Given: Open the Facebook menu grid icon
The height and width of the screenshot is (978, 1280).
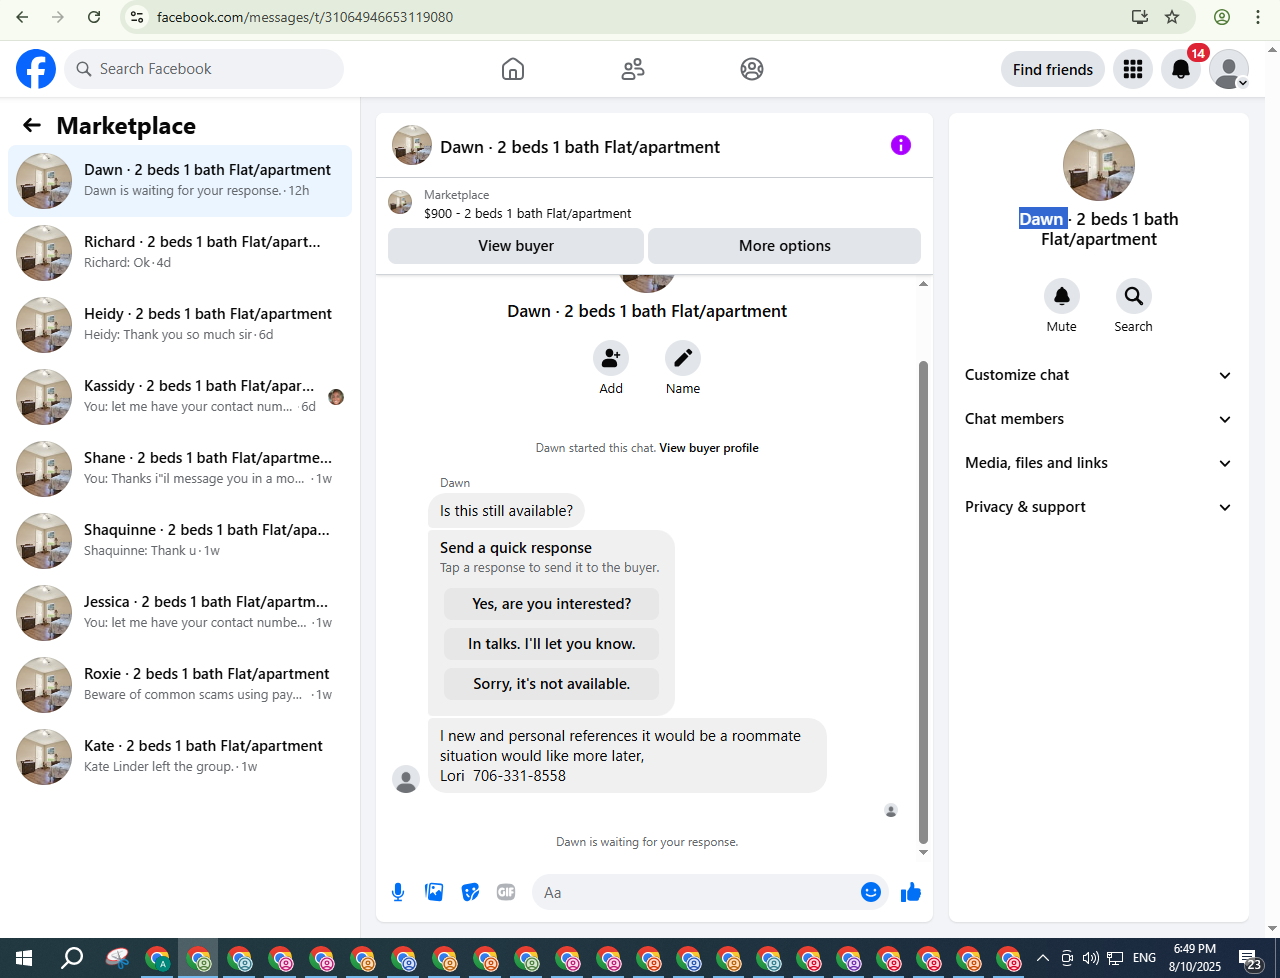Looking at the screenshot, I should coord(1133,69).
